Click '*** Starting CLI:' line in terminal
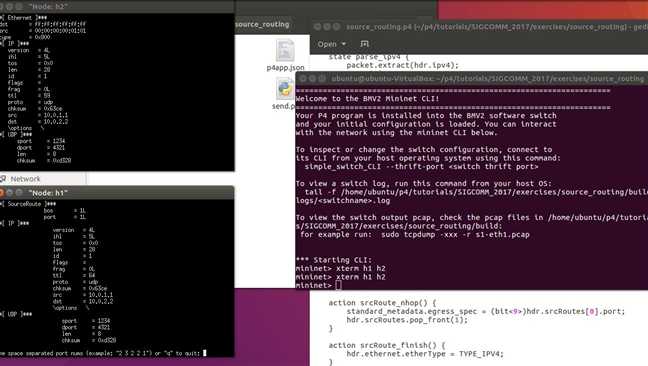 coord(334,260)
